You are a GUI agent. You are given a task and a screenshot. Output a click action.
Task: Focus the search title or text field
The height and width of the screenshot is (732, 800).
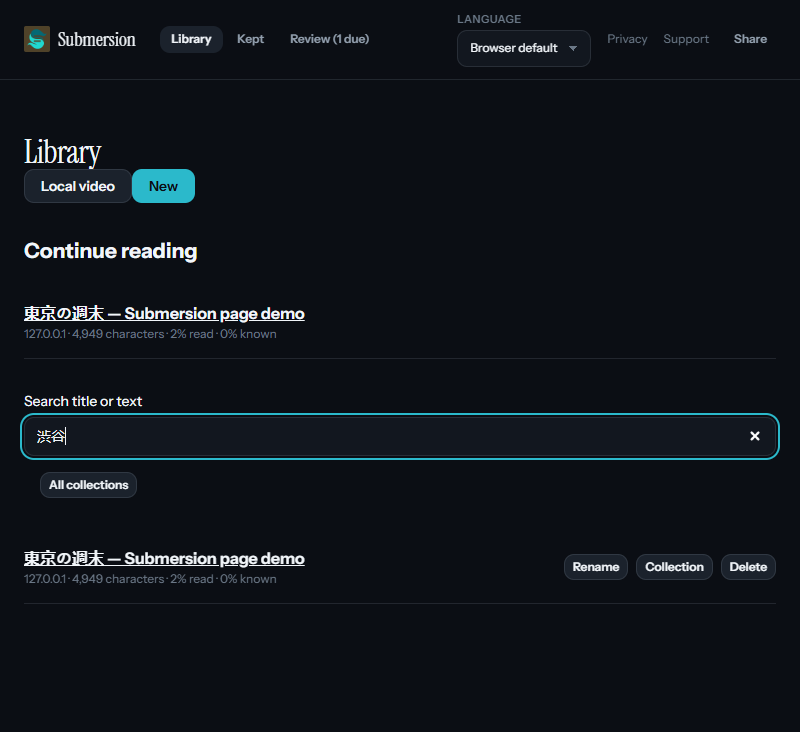[x=400, y=436]
